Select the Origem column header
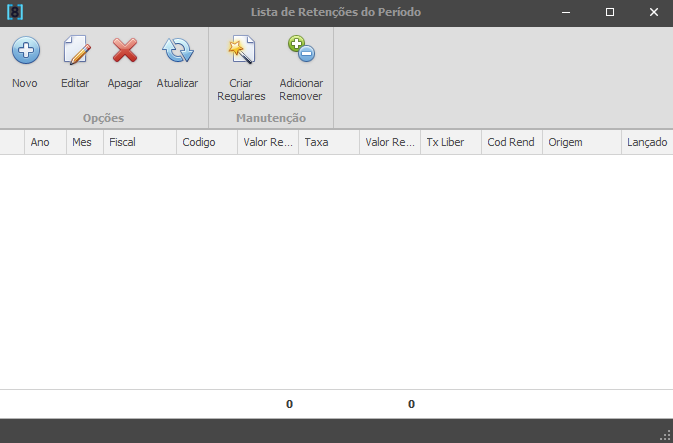 580,143
